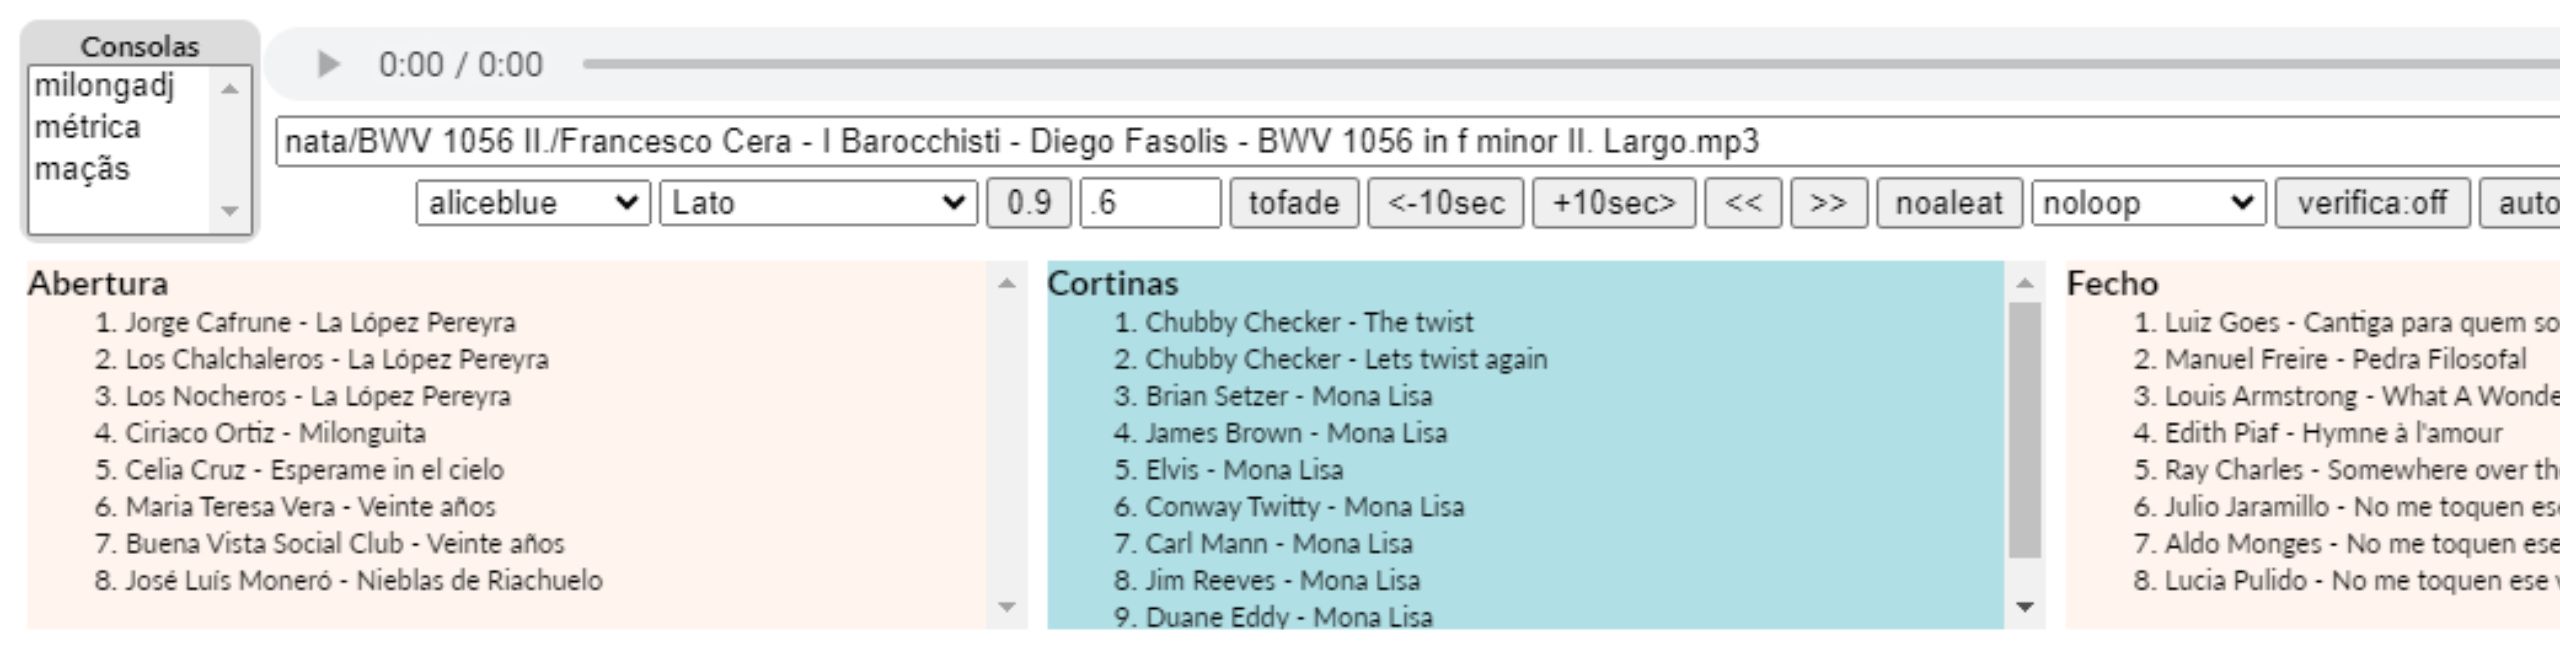2560x646 pixels.
Task: Open the Lato font dropdown
Action: coord(817,203)
